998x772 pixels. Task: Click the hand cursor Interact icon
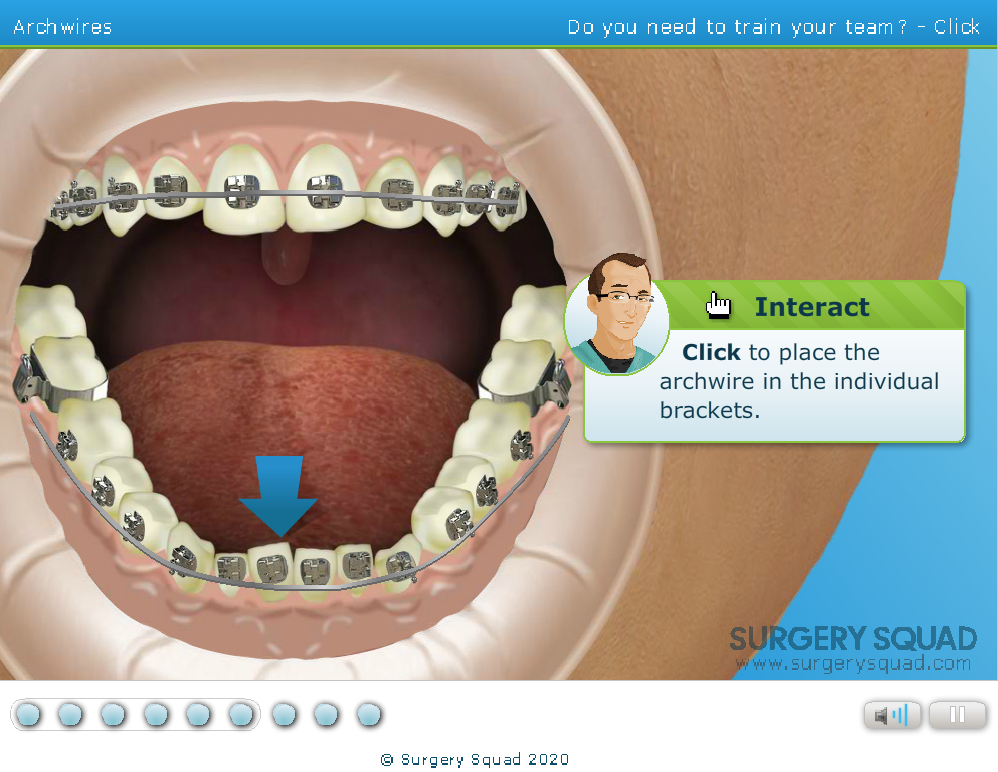pos(719,305)
